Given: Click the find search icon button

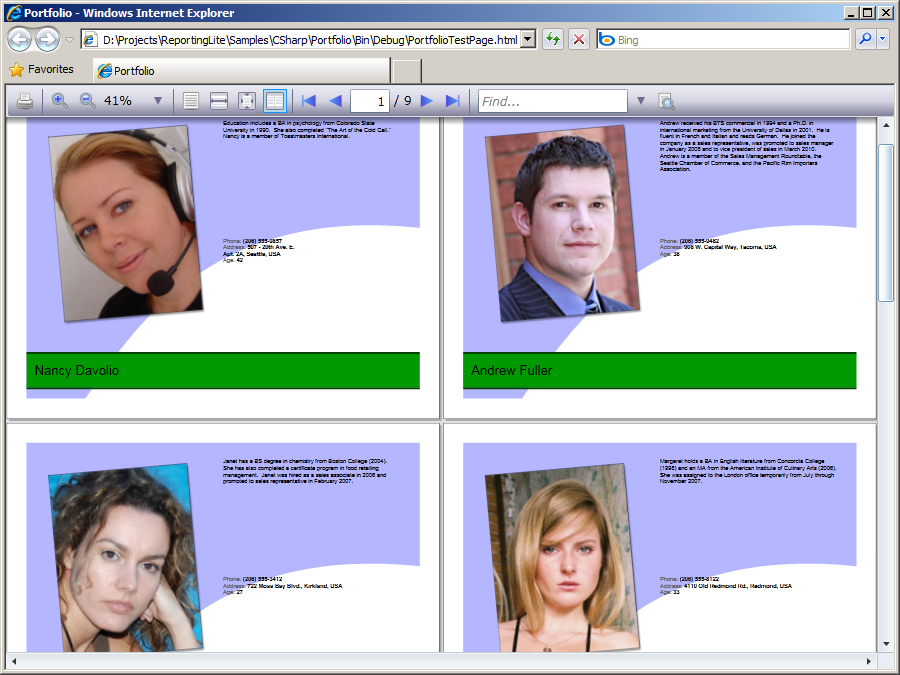Looking at the screenshot, I should tap(666, 101).
